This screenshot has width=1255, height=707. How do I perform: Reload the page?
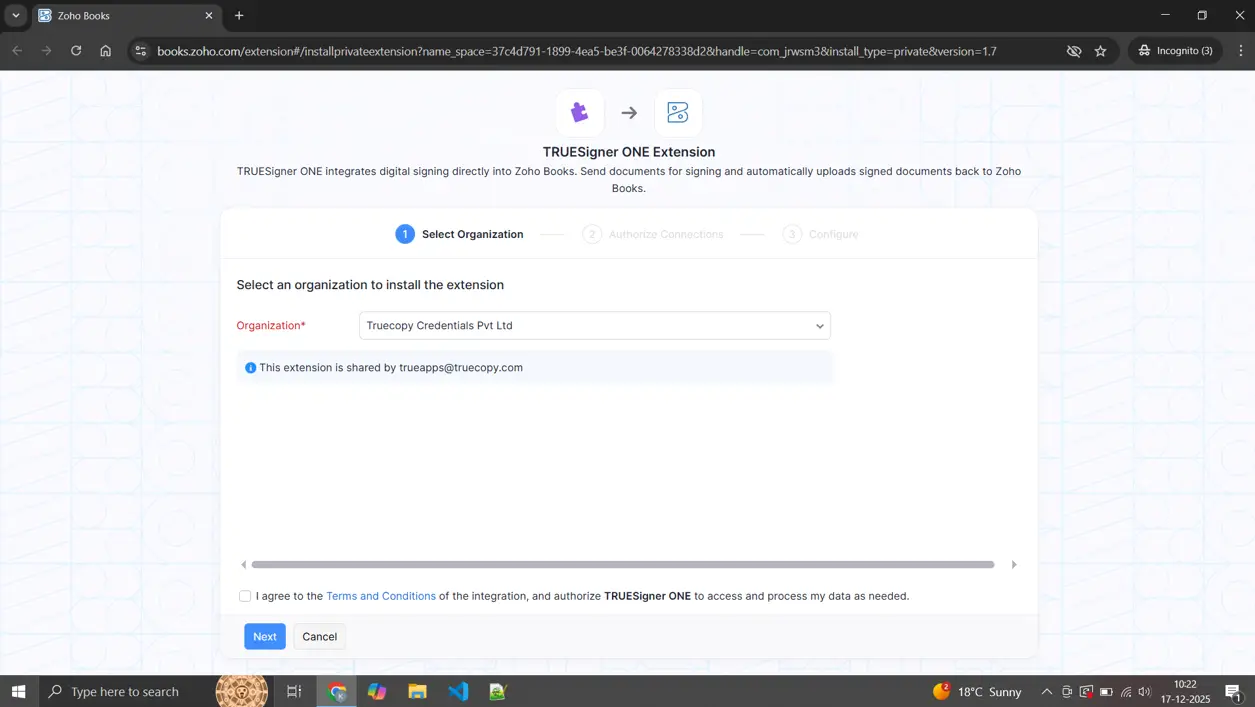point(76,51)
